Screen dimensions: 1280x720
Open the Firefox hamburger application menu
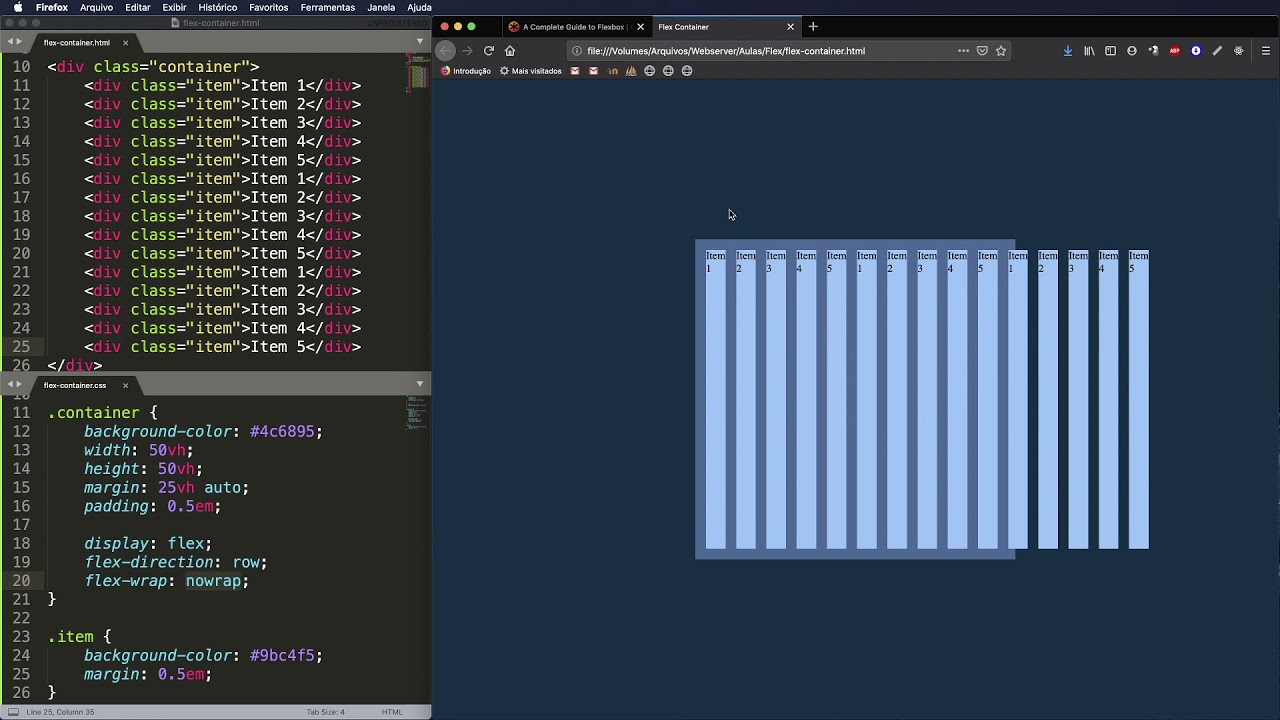(1265, 51)
